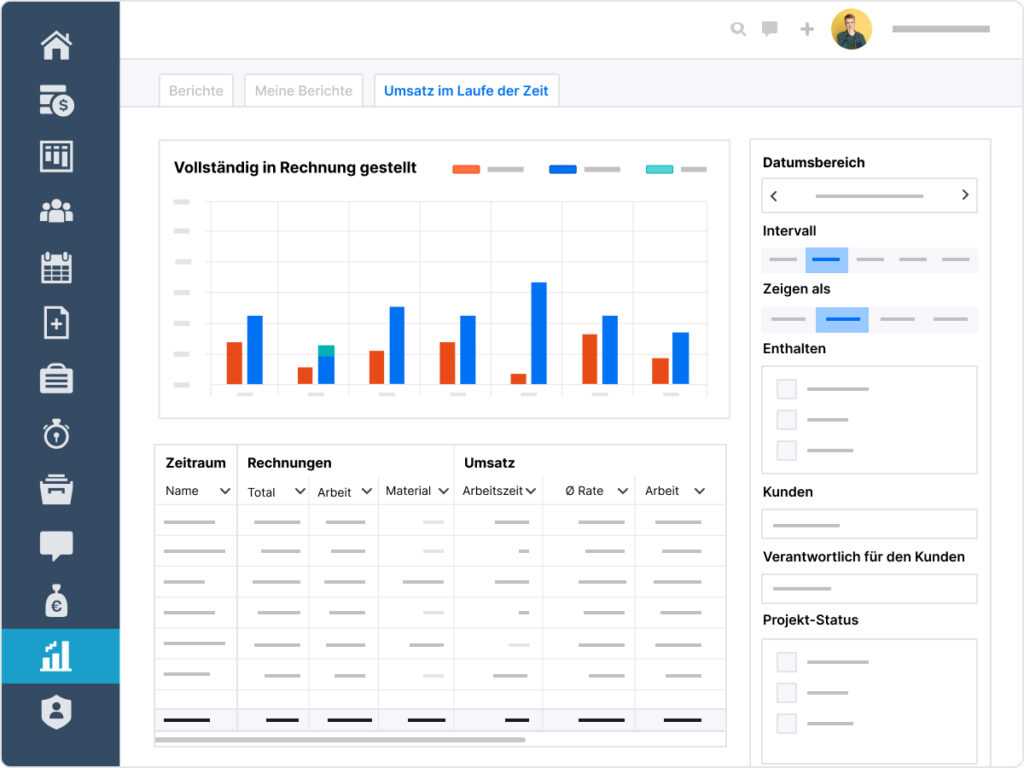This screenshot has width=1024, height=768.
Task: Tick the second checkbox under Projekt-Status
Action: tap(787, 693)
